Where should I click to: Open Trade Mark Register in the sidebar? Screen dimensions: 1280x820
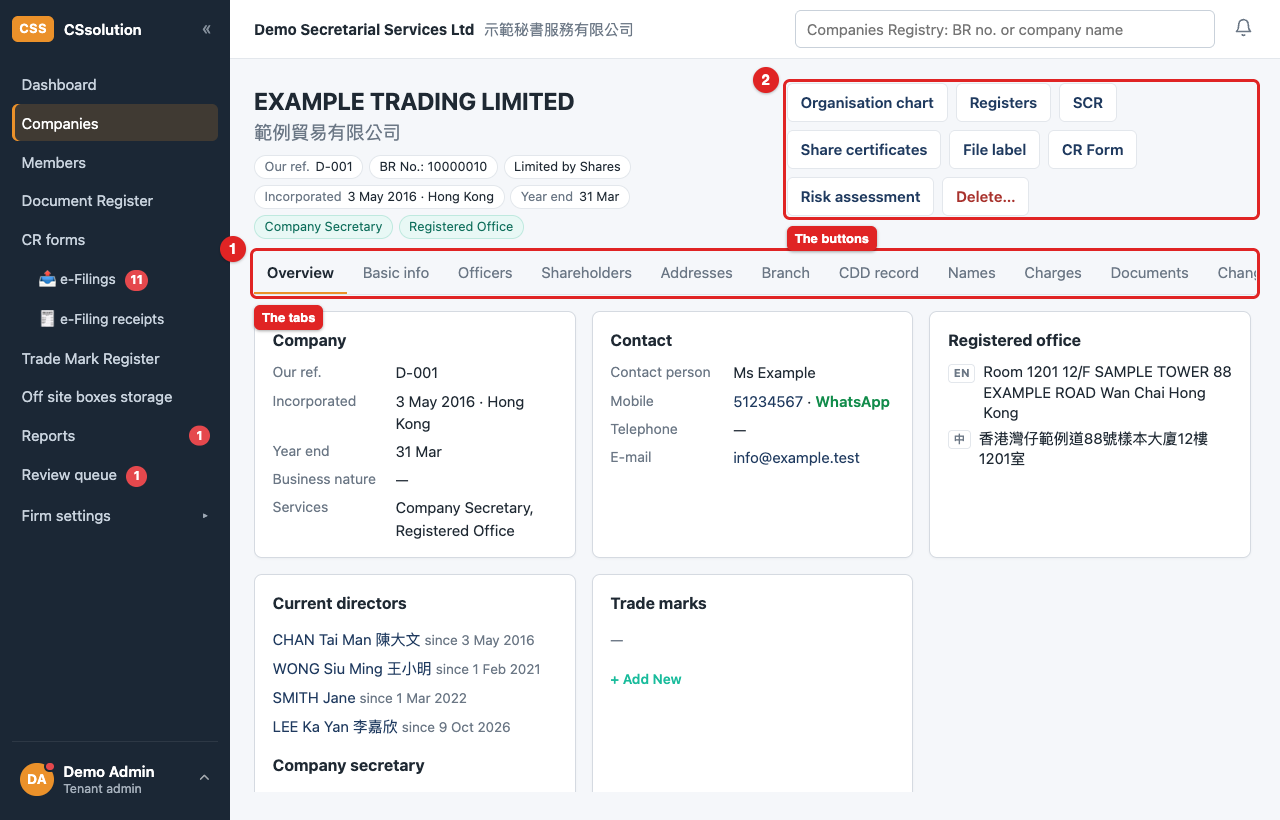point(115,359)
